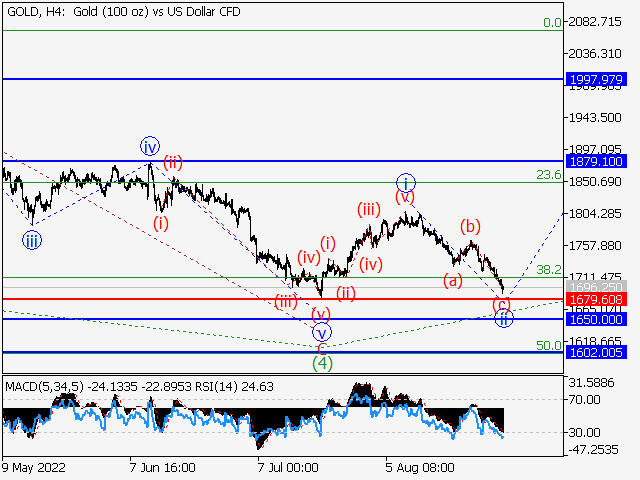Viewport: 640px width, 480px height.
Task: Select the 31.5886 indicator scale value
Action: [x=591, y=383]
